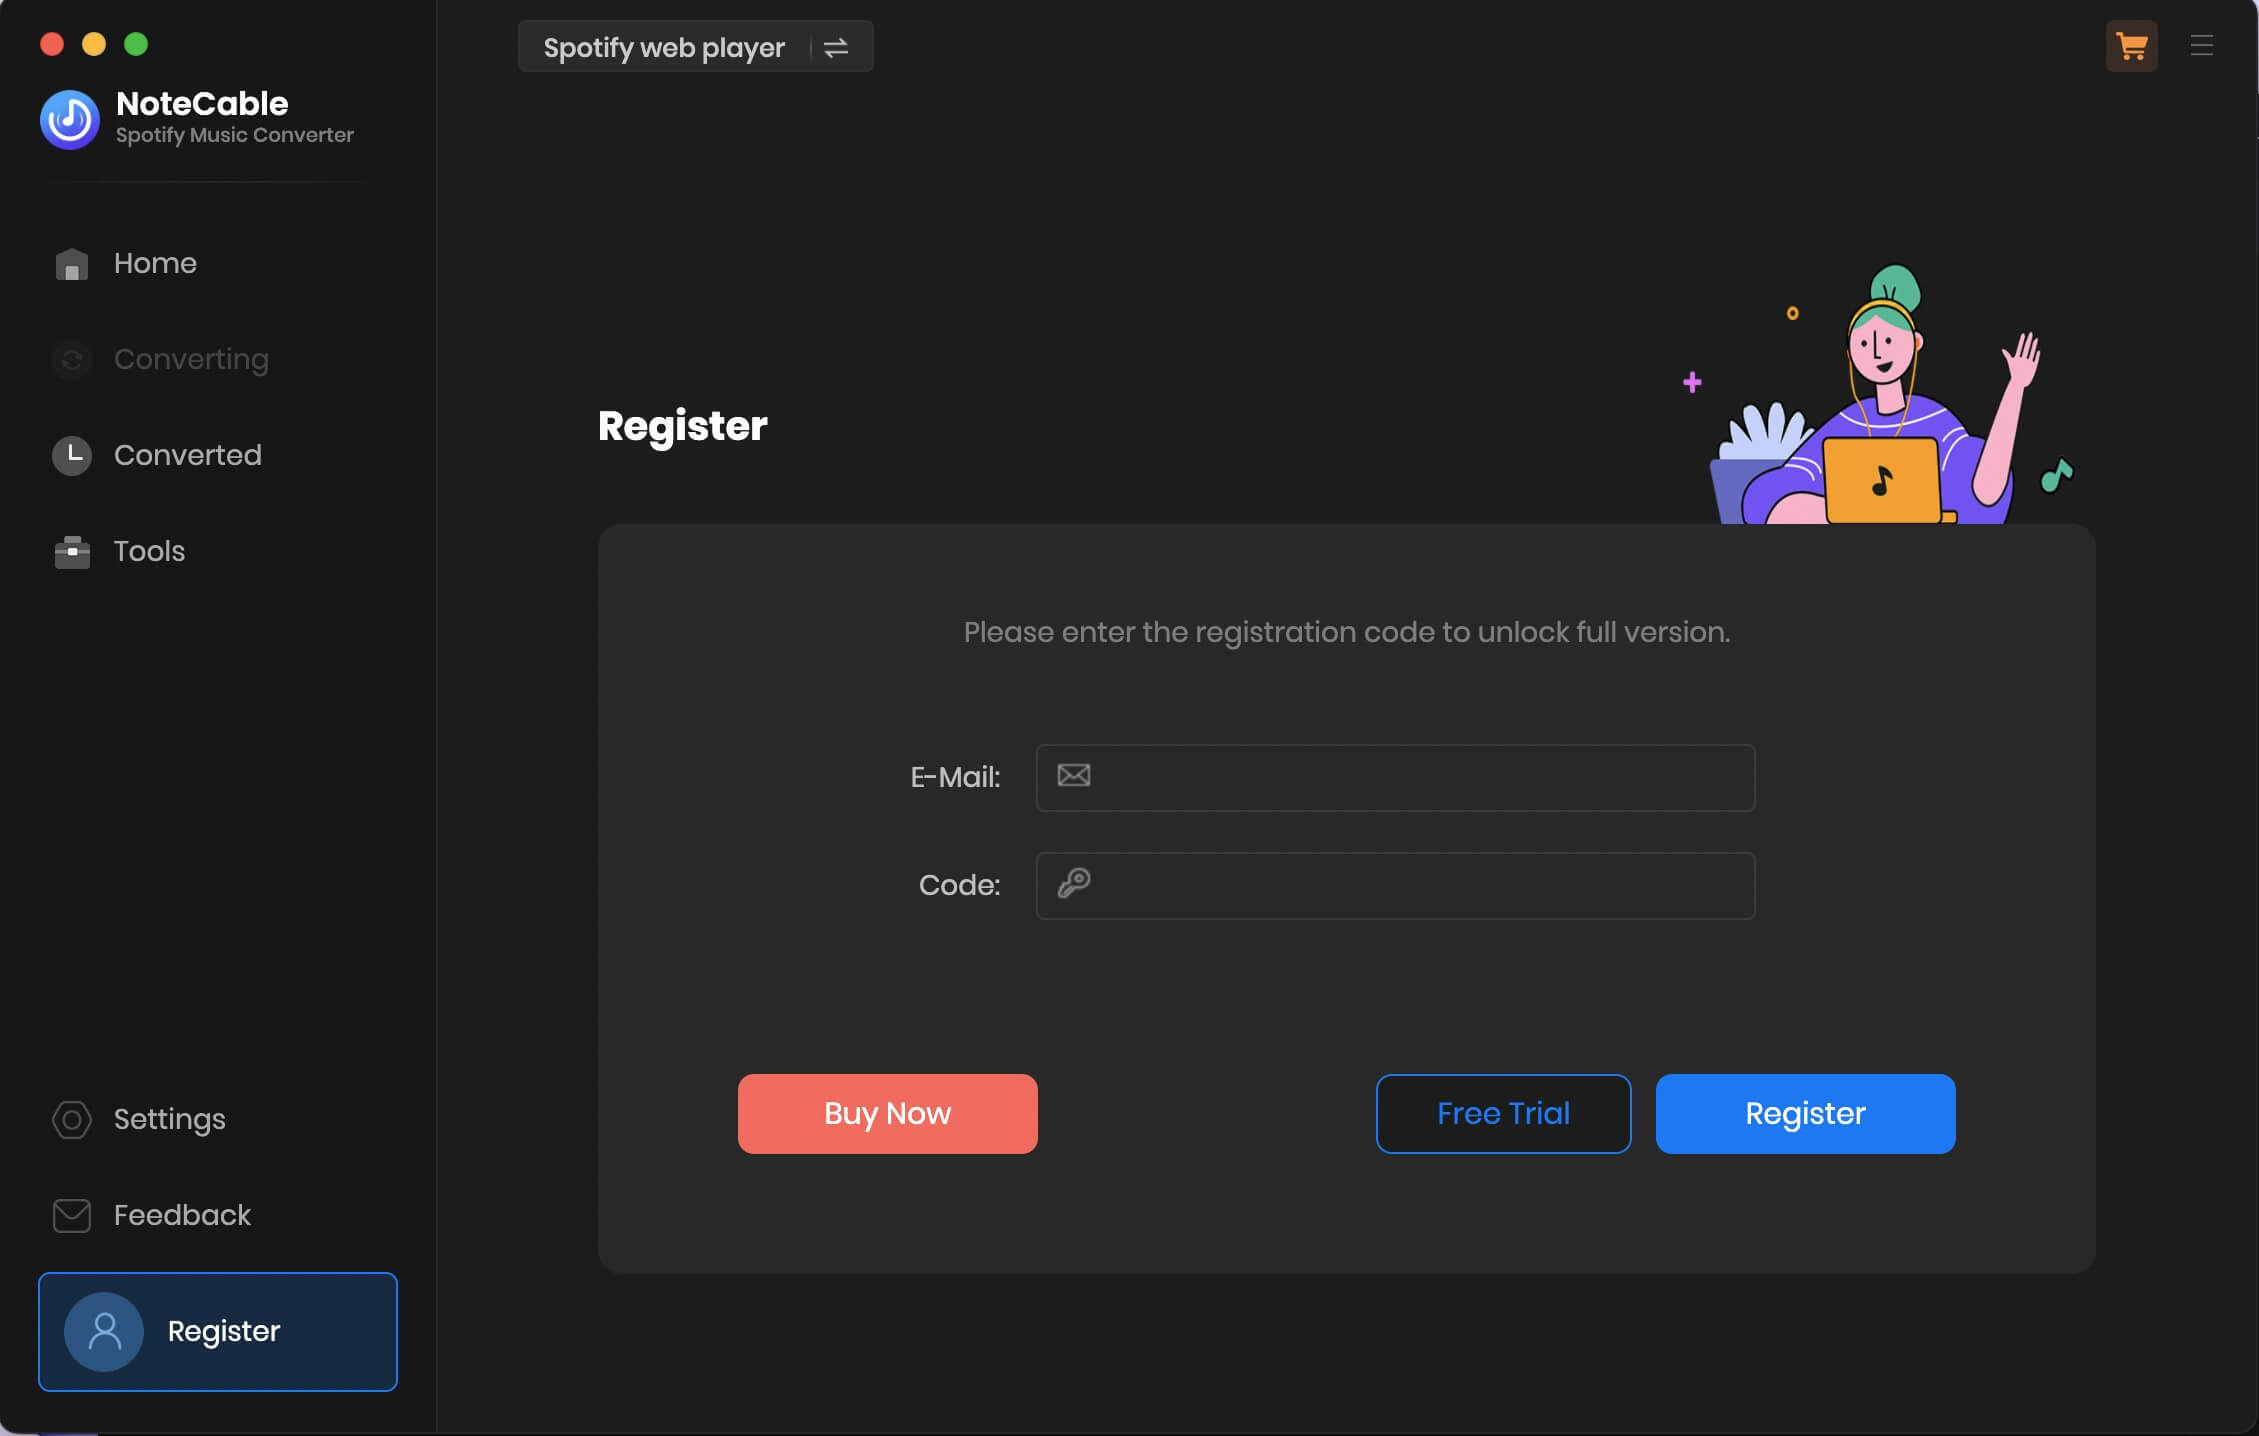Click the Feedback mail icon

click(x=69, y=1215)
